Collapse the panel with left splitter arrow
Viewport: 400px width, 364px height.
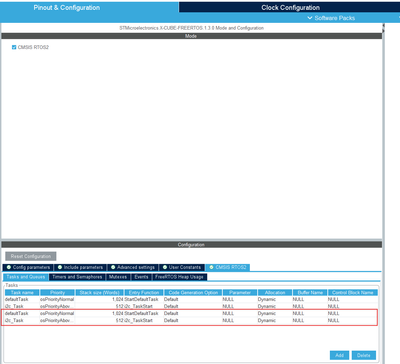(x=383, y=25)
